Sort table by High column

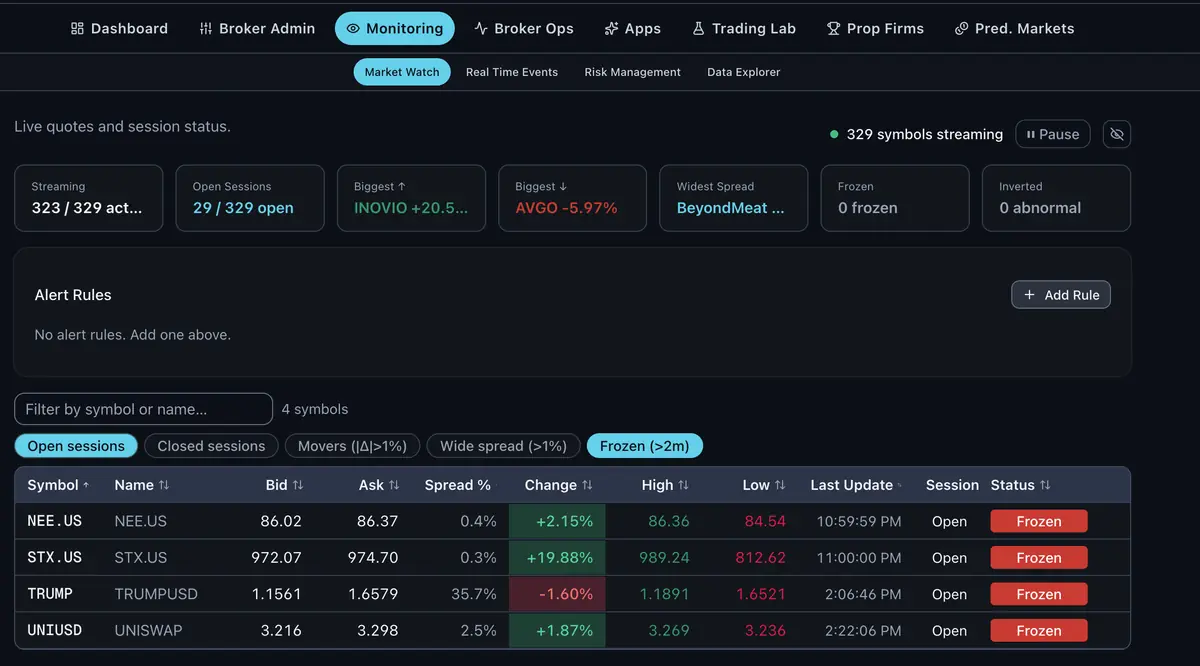tap(665, 485)
